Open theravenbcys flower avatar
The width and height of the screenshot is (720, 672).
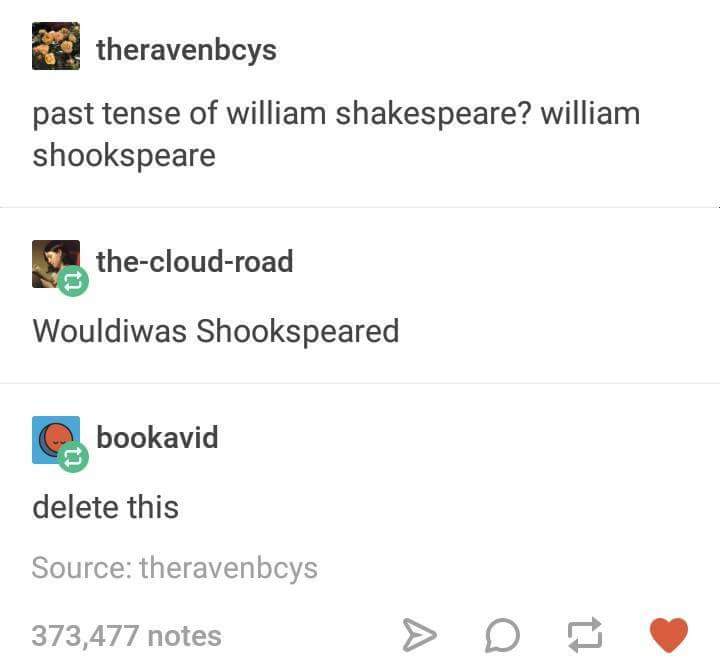tap(56, 46)
